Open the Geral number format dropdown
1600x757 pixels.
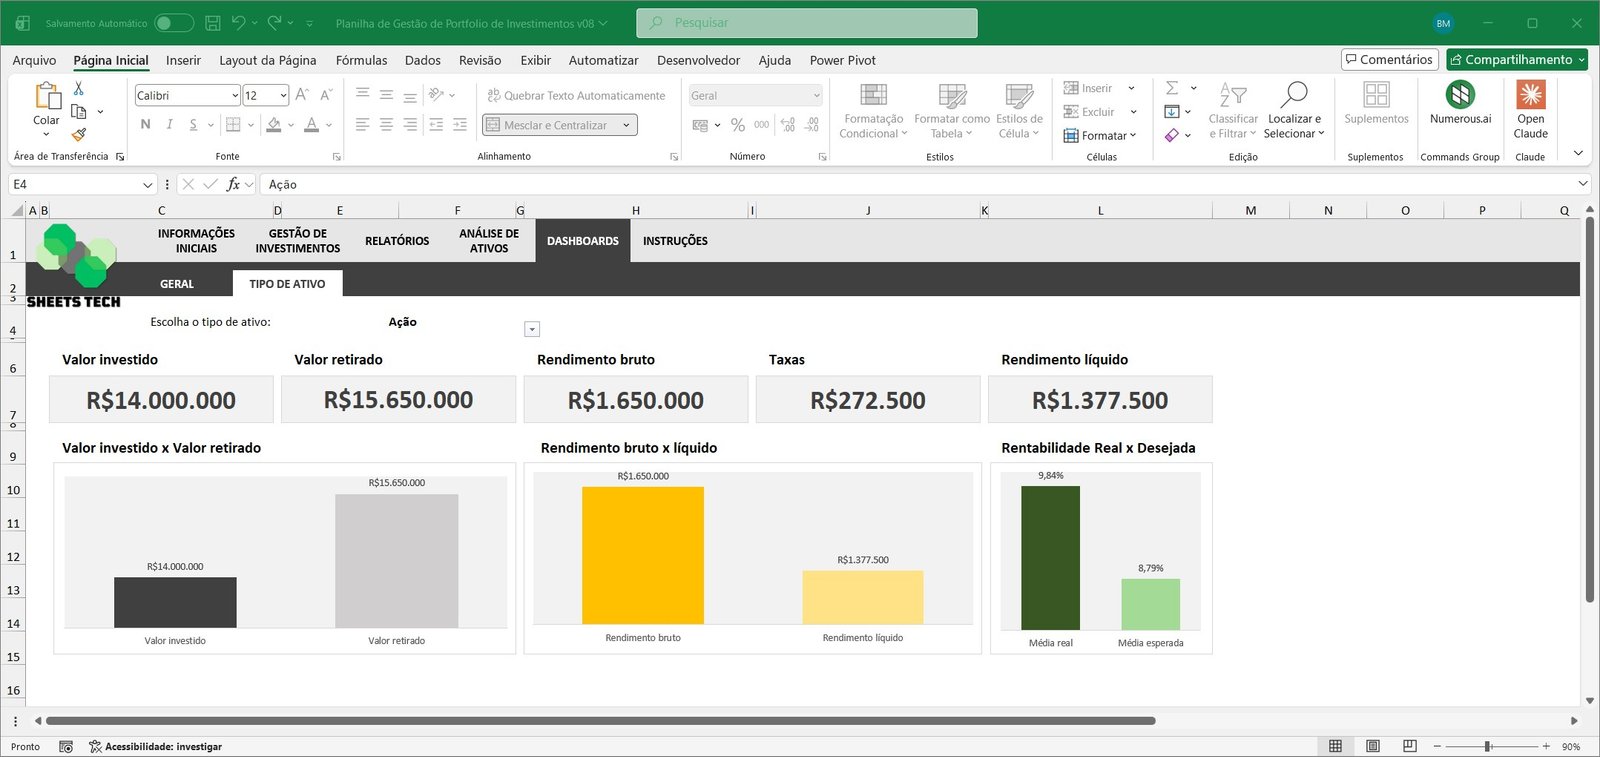coord(816,96)
